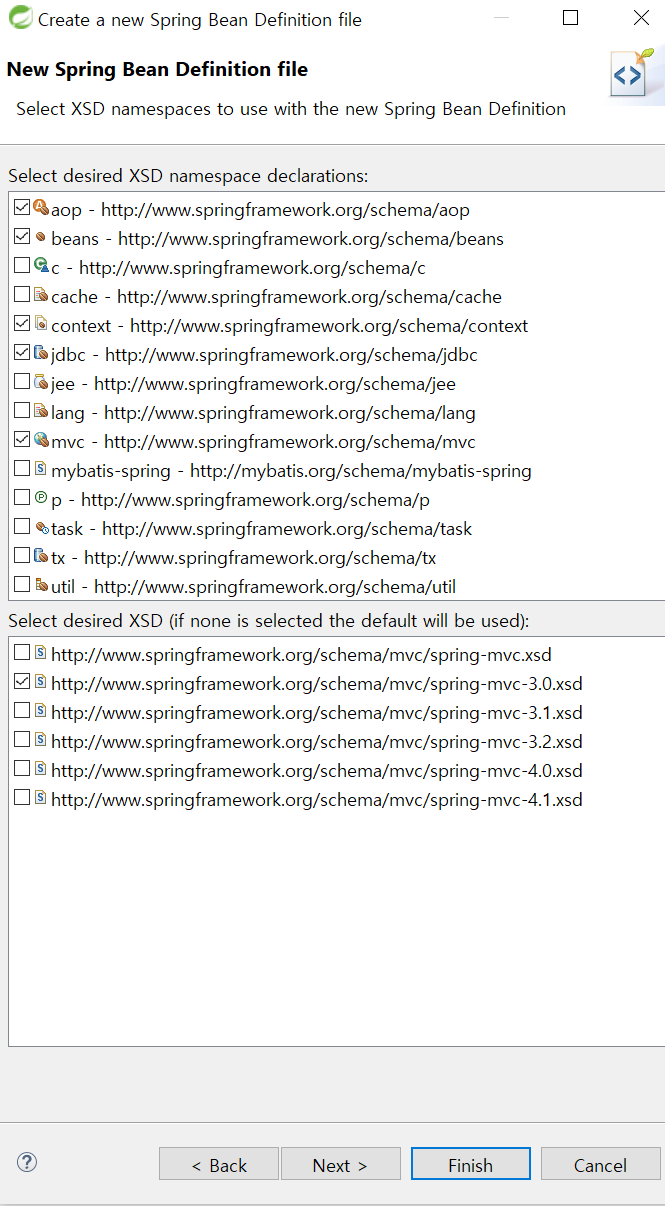
Task: Click the tx namespace icon
Action: [x=41, y=557]
